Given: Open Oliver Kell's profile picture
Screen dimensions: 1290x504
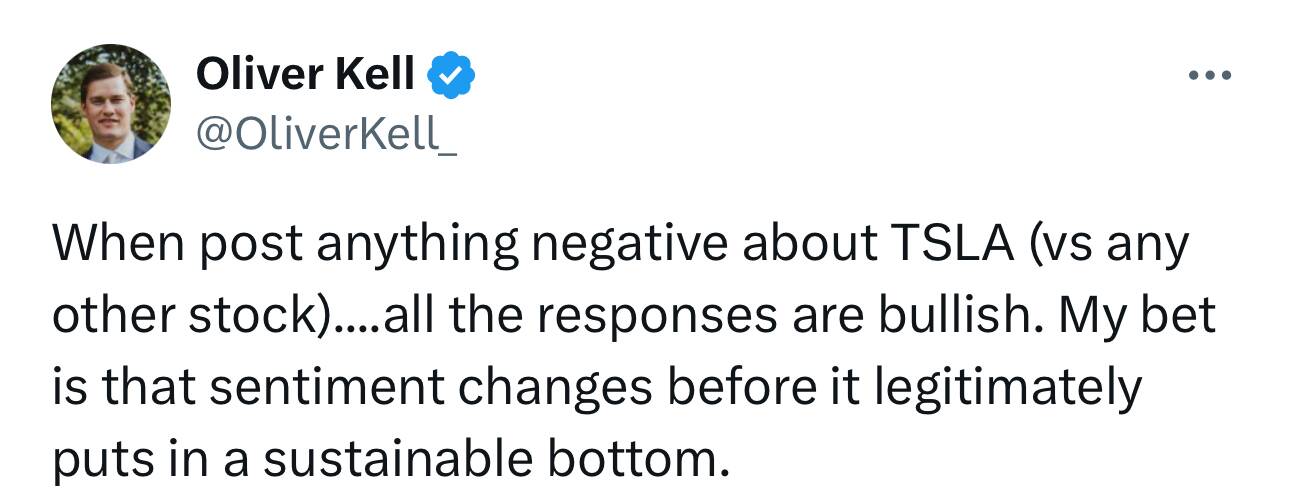Looking at the screenshot, I should pos(111,104).
